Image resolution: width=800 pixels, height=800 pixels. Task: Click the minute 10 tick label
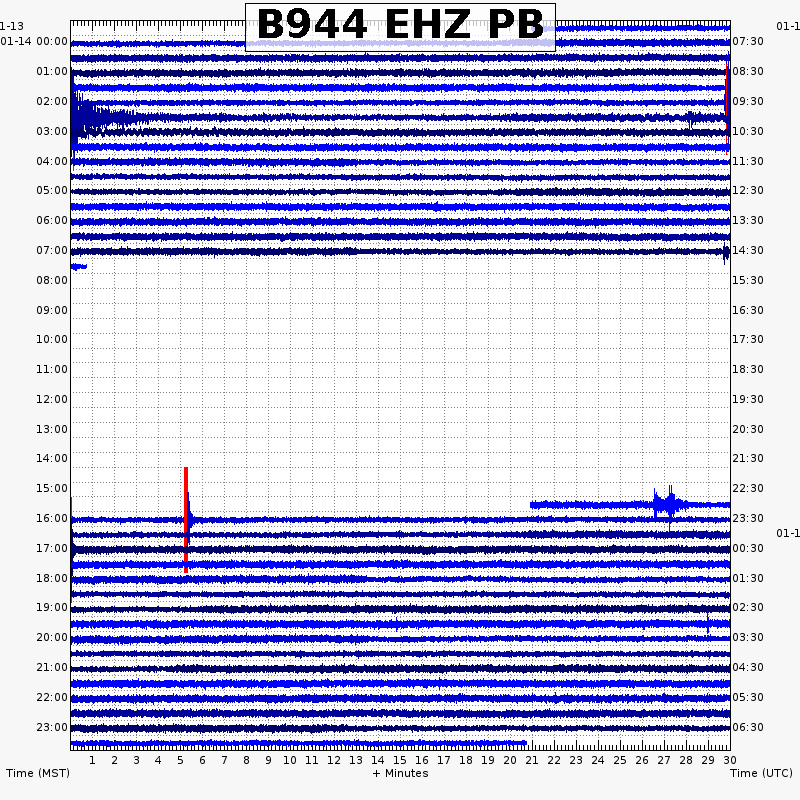coord(290,760)
